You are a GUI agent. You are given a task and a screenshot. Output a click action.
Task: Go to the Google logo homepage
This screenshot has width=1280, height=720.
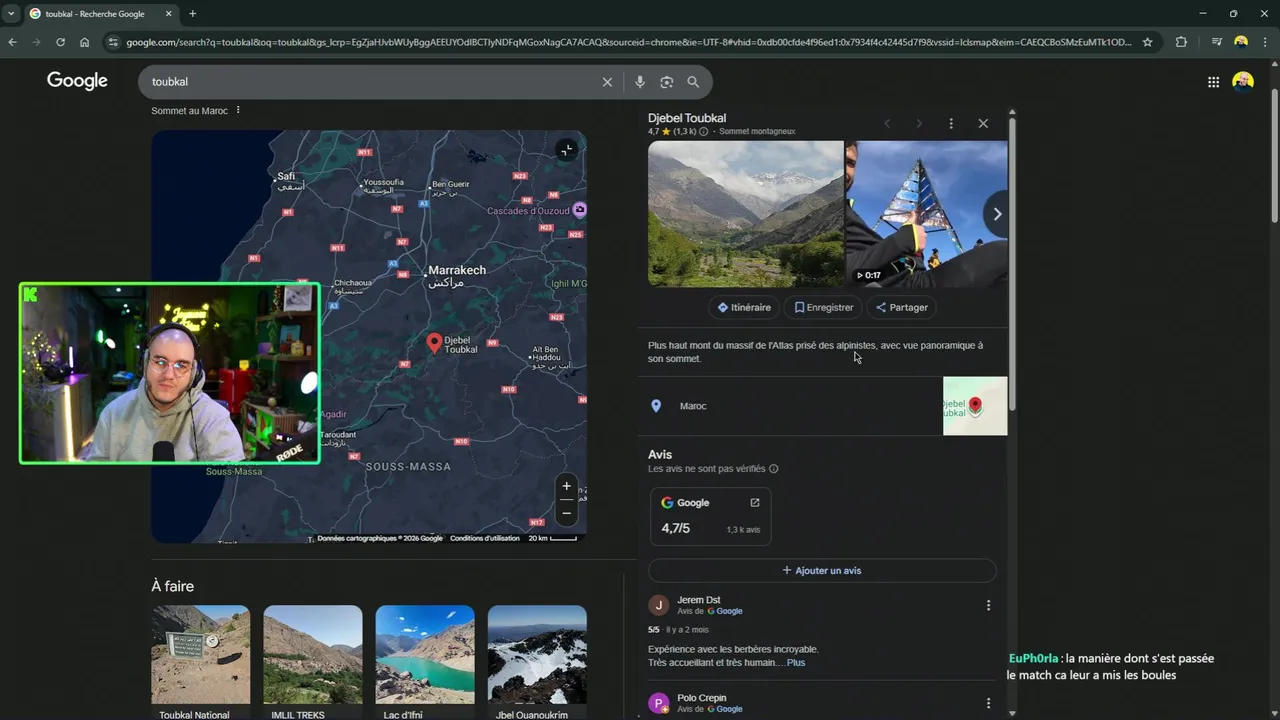coord(77,81)
